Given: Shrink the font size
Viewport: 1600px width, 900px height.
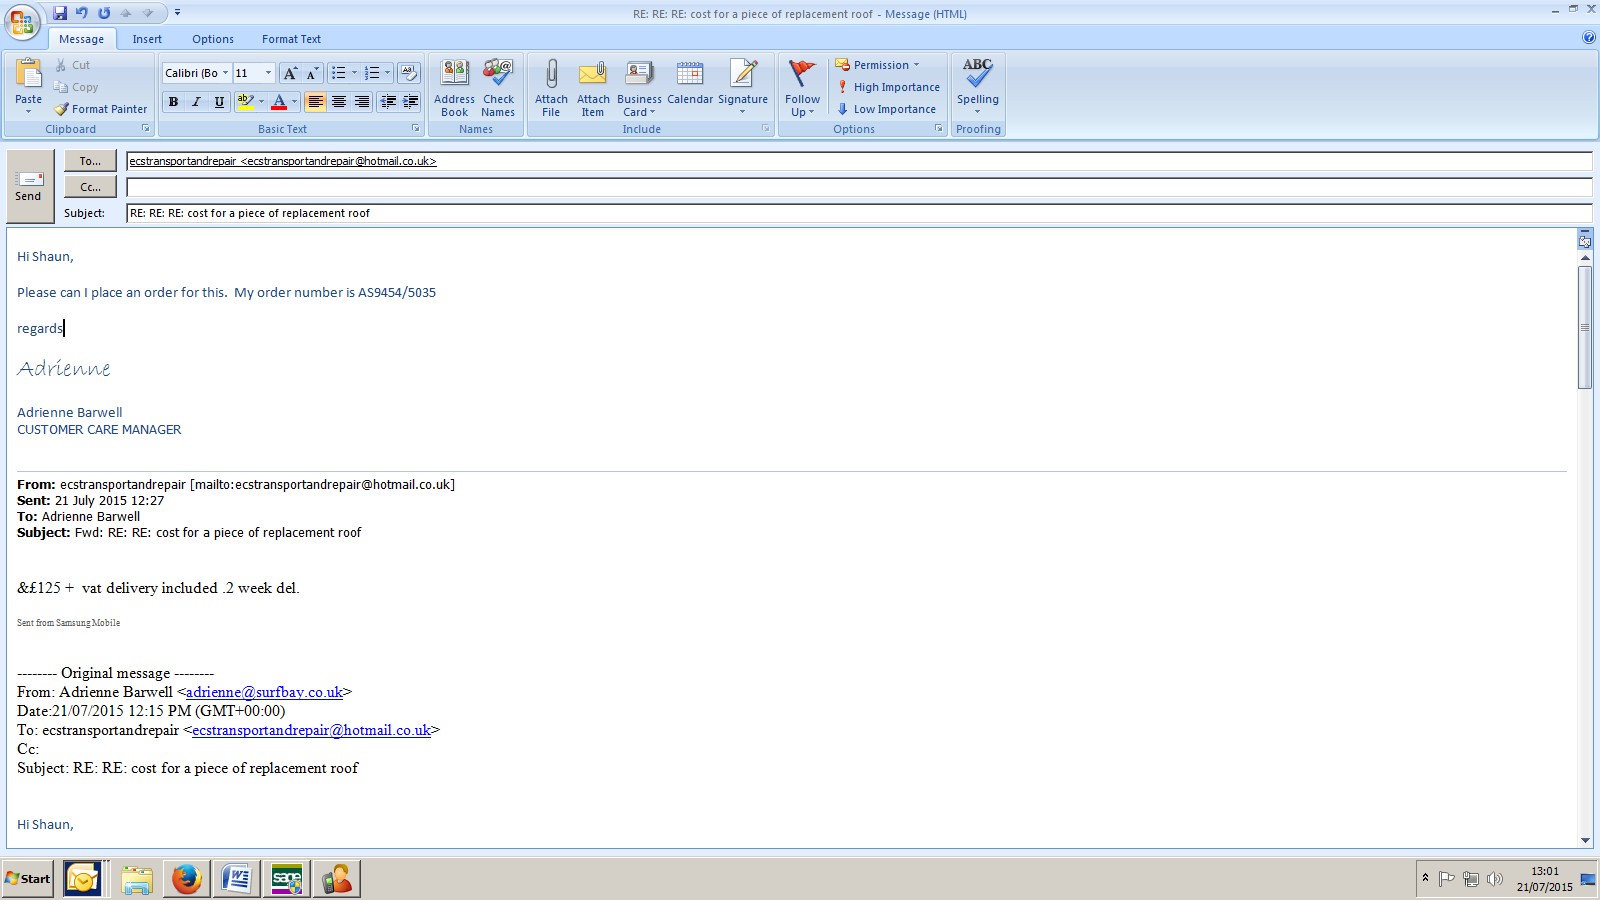Looking at the screenshot, I should tap(312, 73).
